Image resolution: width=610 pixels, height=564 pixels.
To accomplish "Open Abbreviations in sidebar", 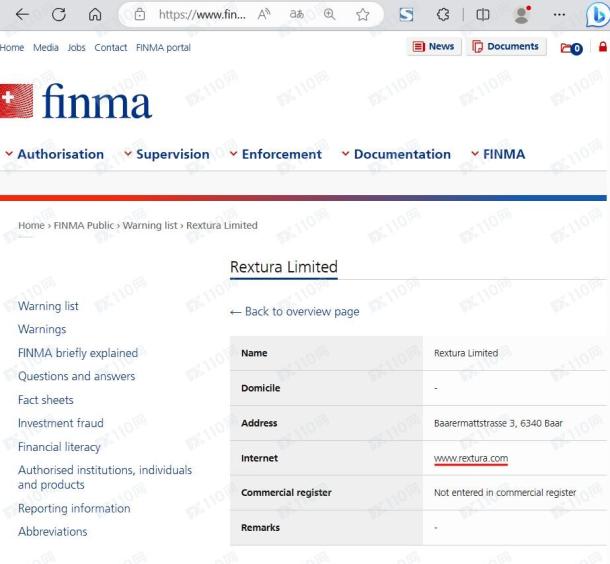I will point(53,532).
